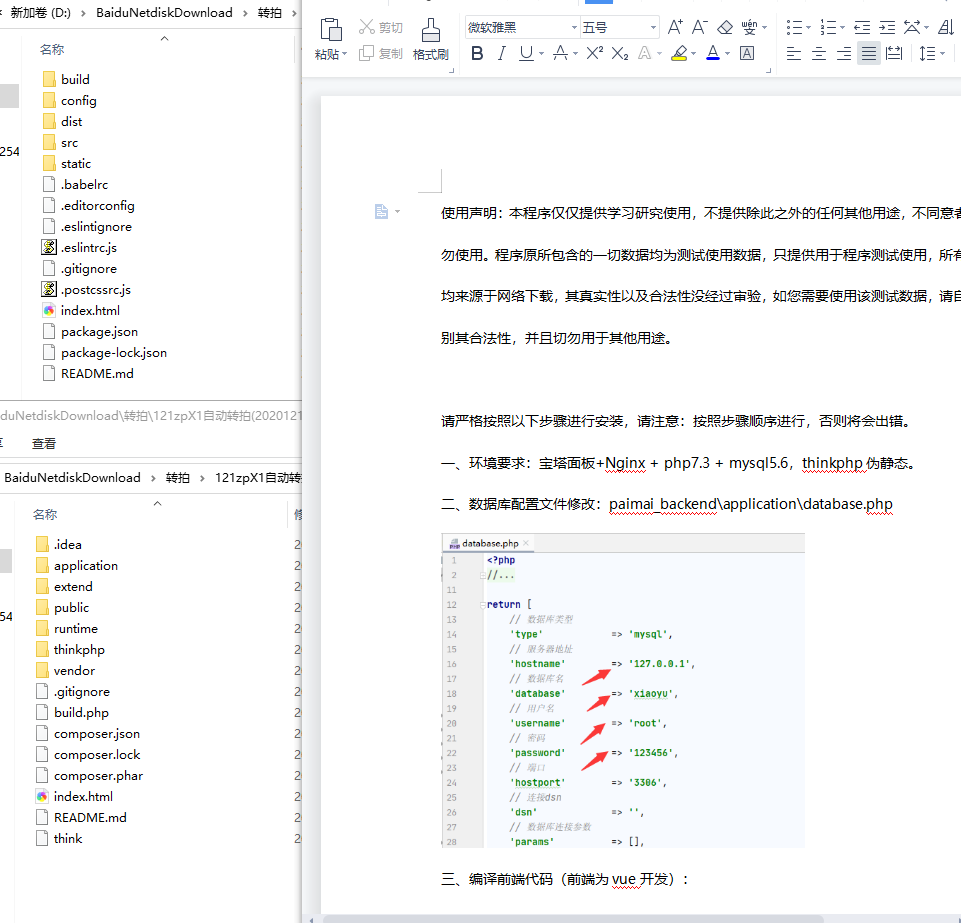Select the application folder

click(x=77, y=565)
